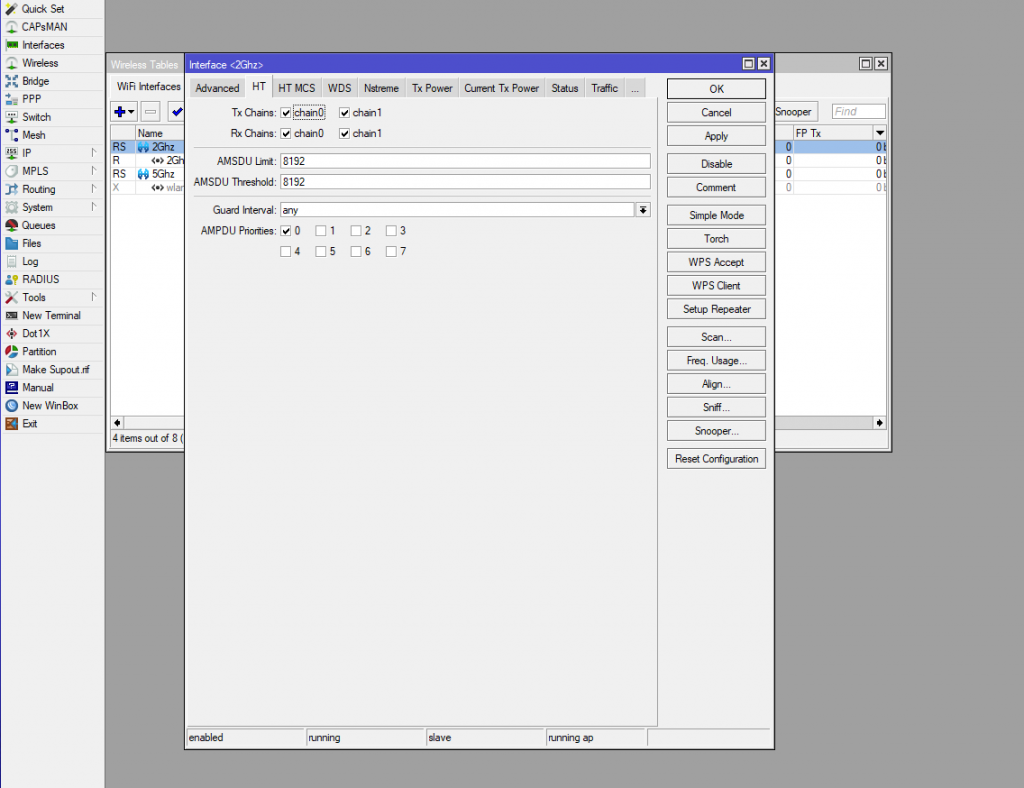1024x788 pixels.
Task: Click the blue plus add icon
Action: 120,112
